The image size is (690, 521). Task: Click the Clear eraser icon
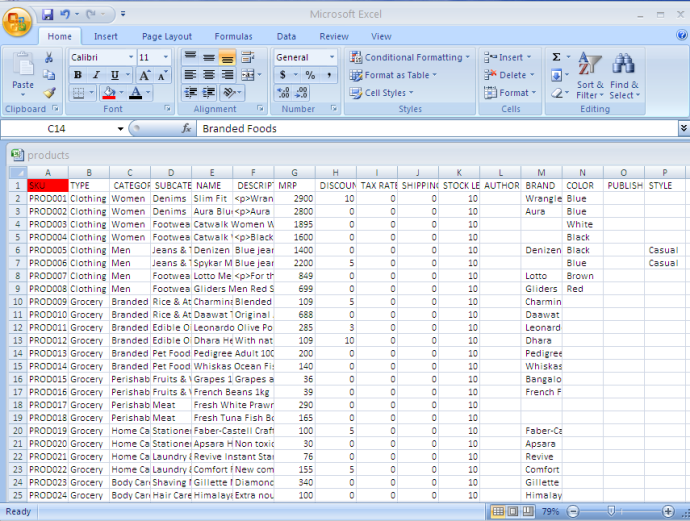click(x=557, y=93)
